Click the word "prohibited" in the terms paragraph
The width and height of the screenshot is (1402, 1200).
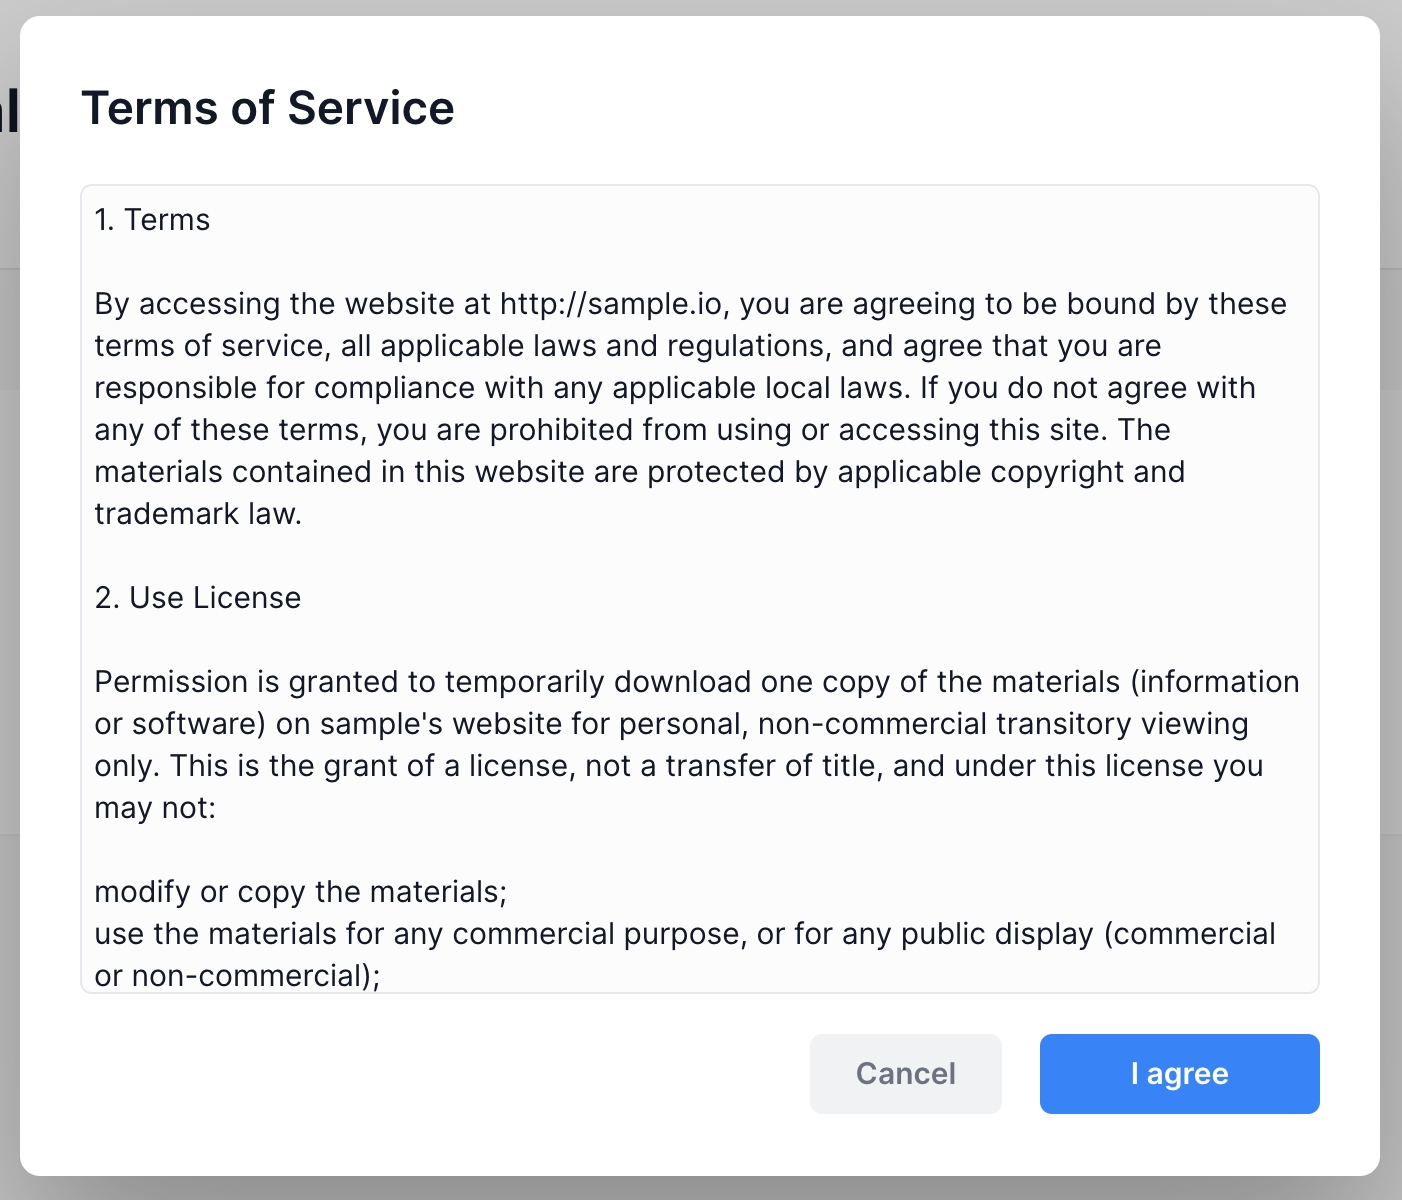click(561, 430)
